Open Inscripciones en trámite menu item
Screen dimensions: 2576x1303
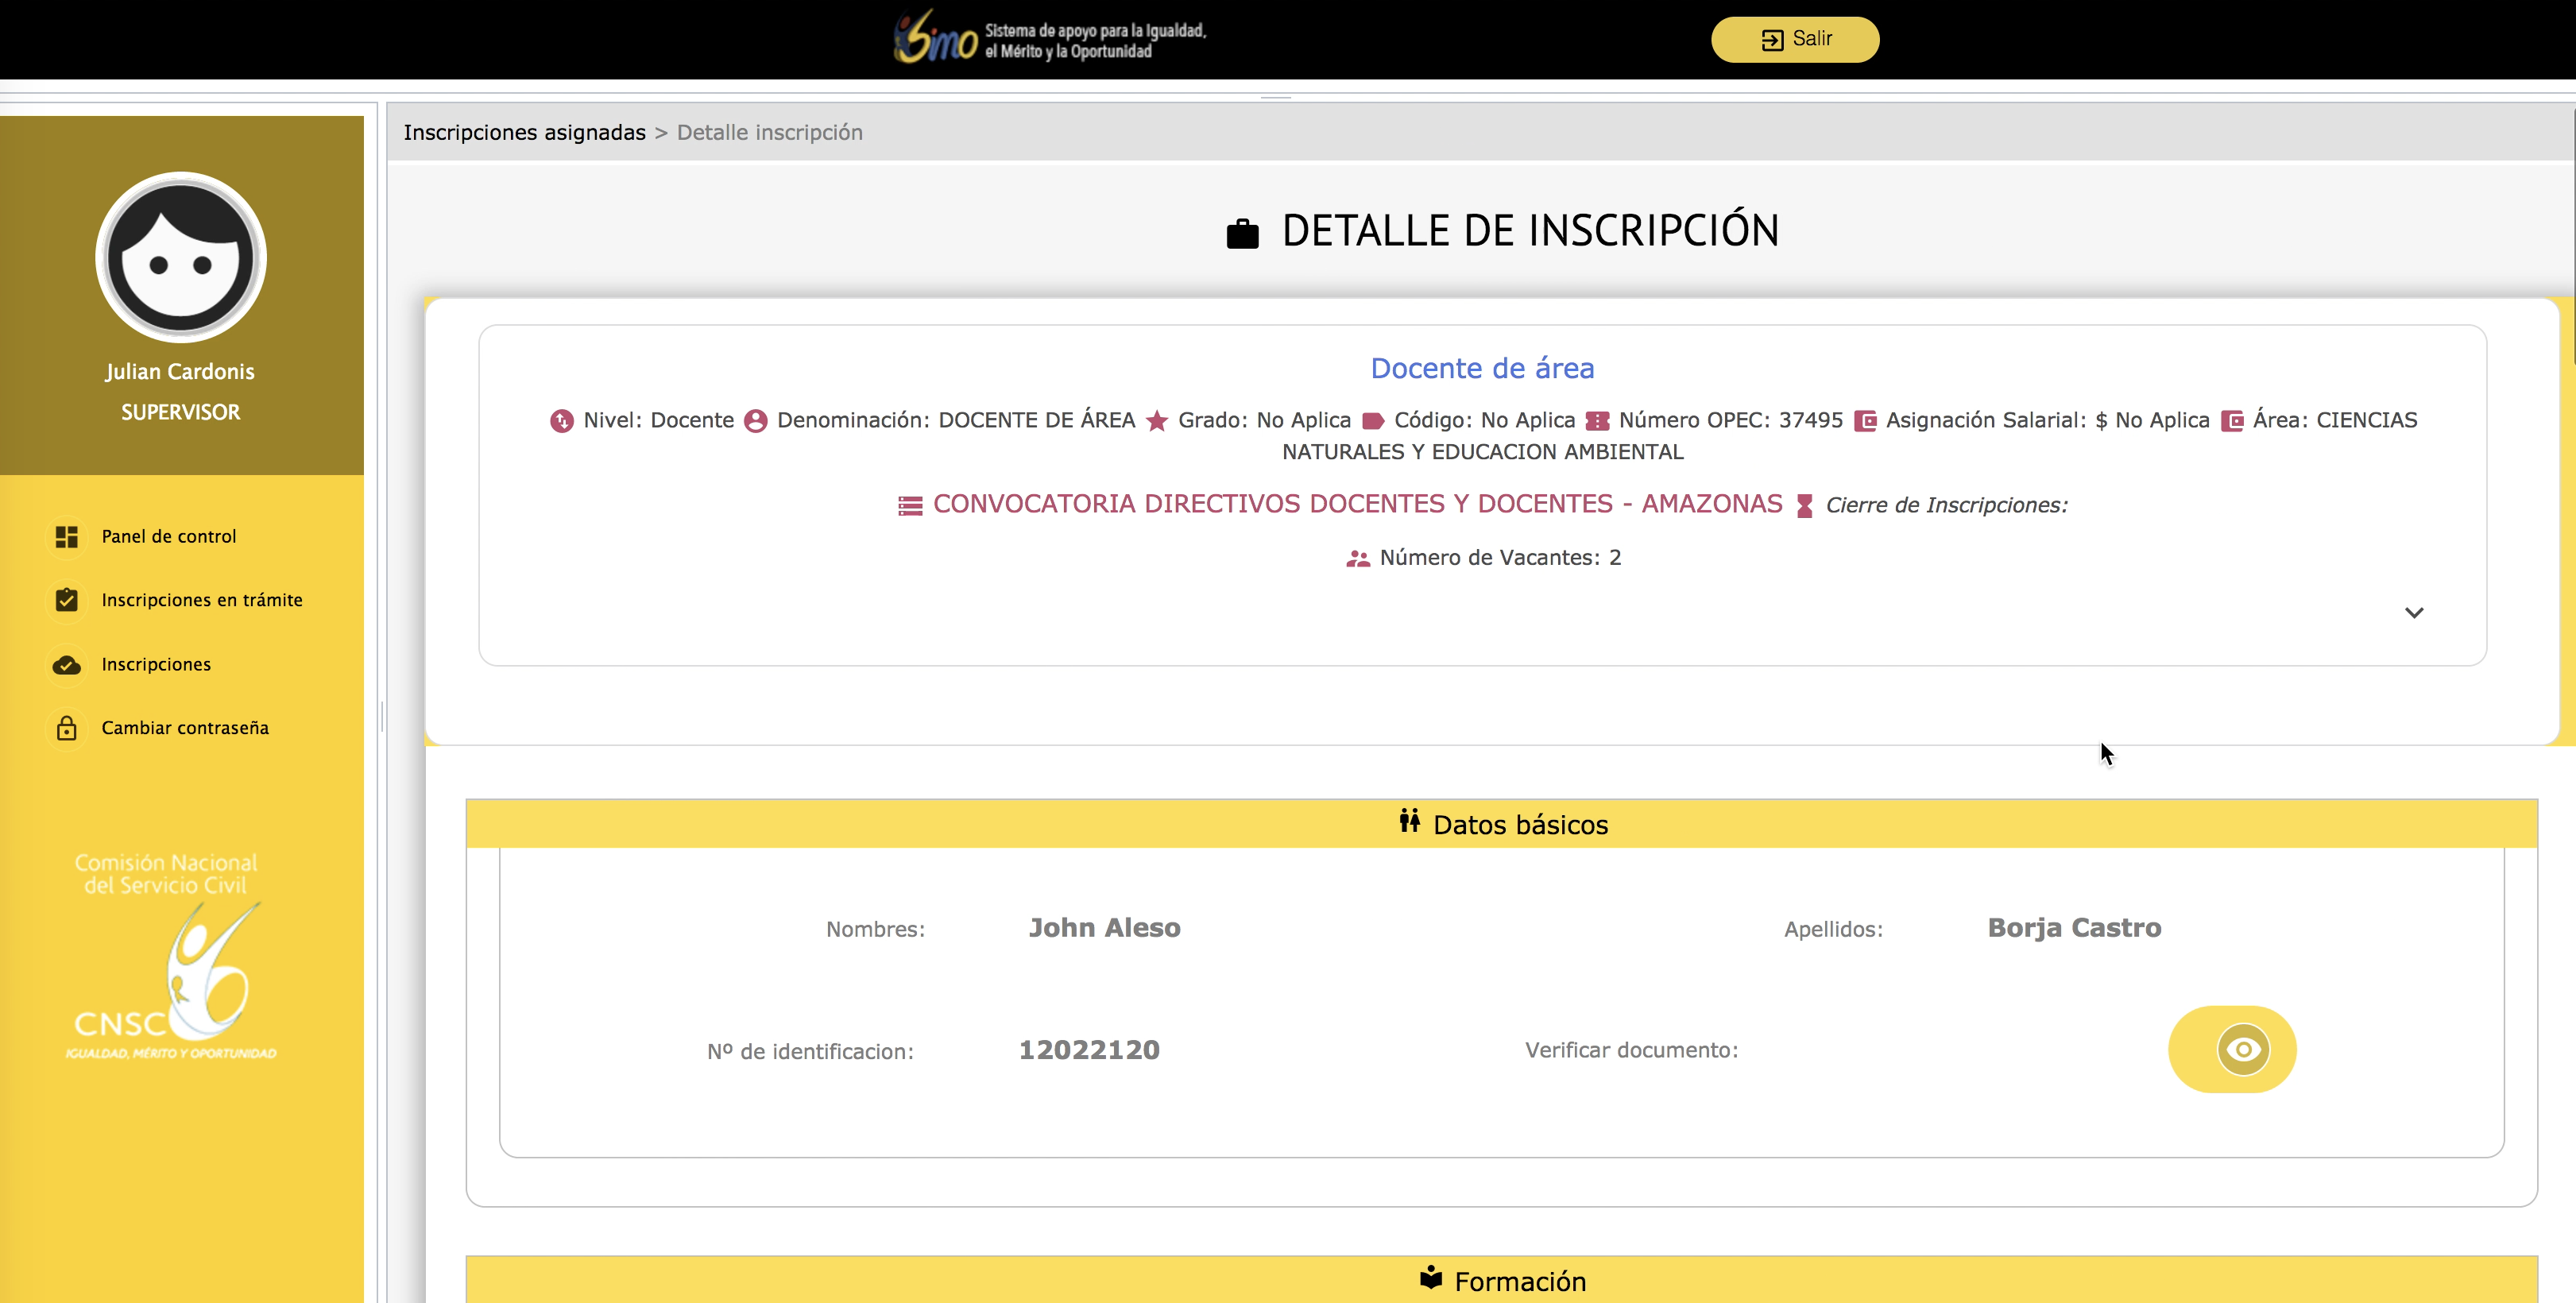pos(201,600)
